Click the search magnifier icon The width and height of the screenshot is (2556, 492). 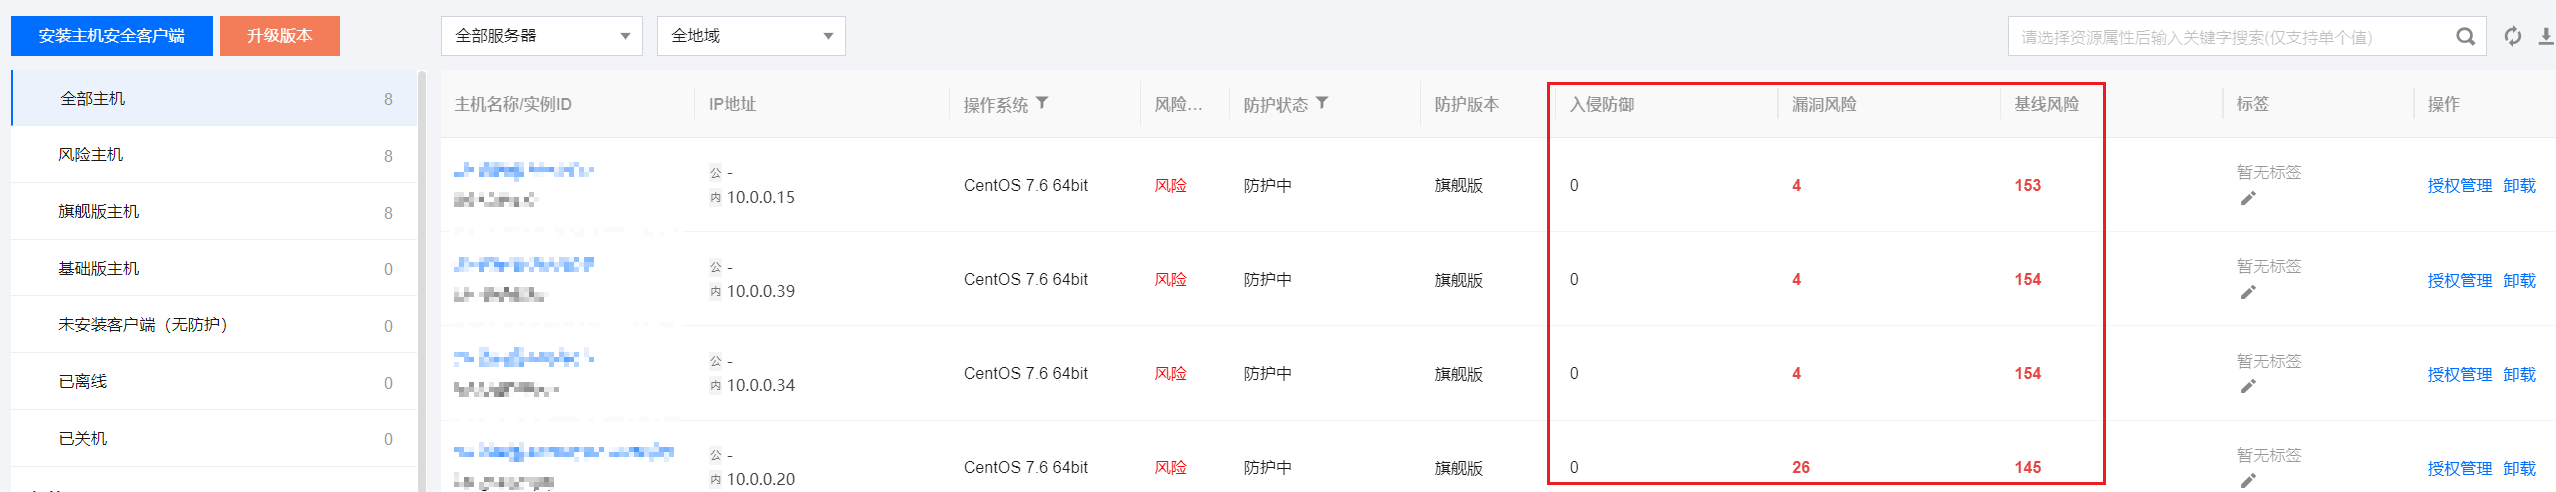point(2465,37)
